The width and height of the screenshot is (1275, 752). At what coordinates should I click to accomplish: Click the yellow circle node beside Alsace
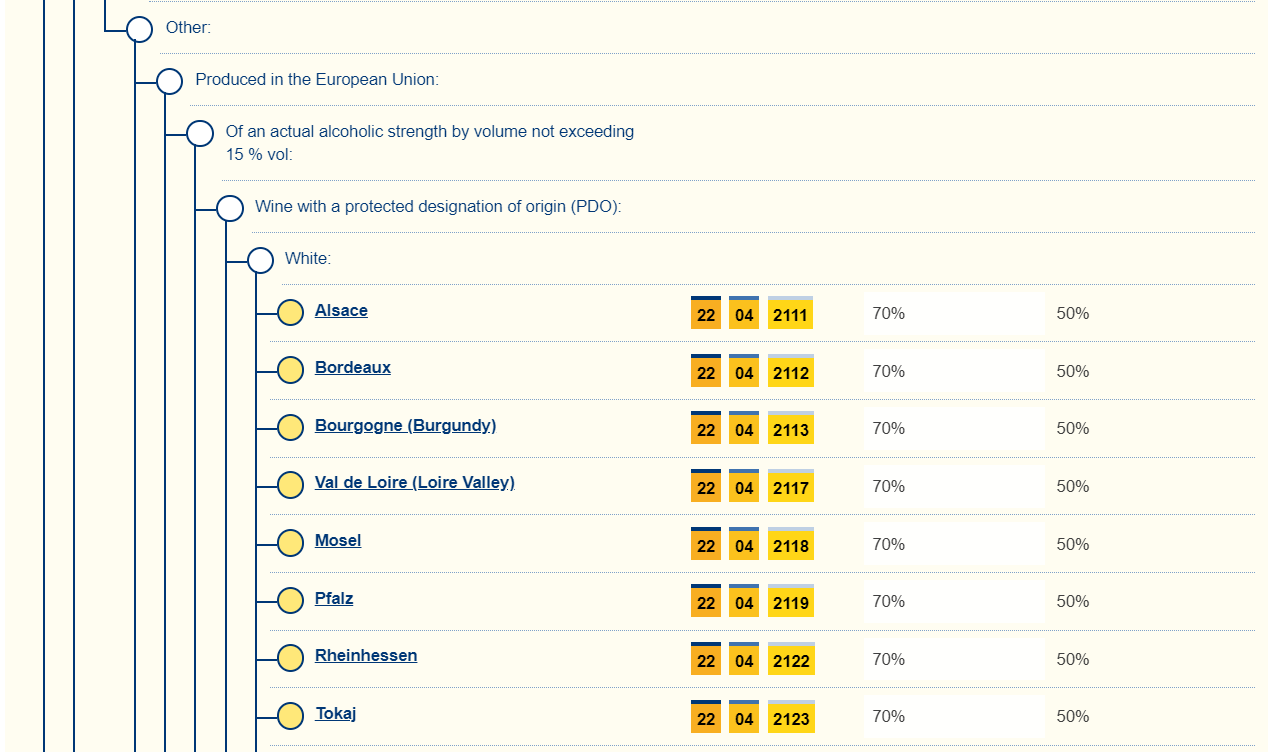click(x=290, y=313)
